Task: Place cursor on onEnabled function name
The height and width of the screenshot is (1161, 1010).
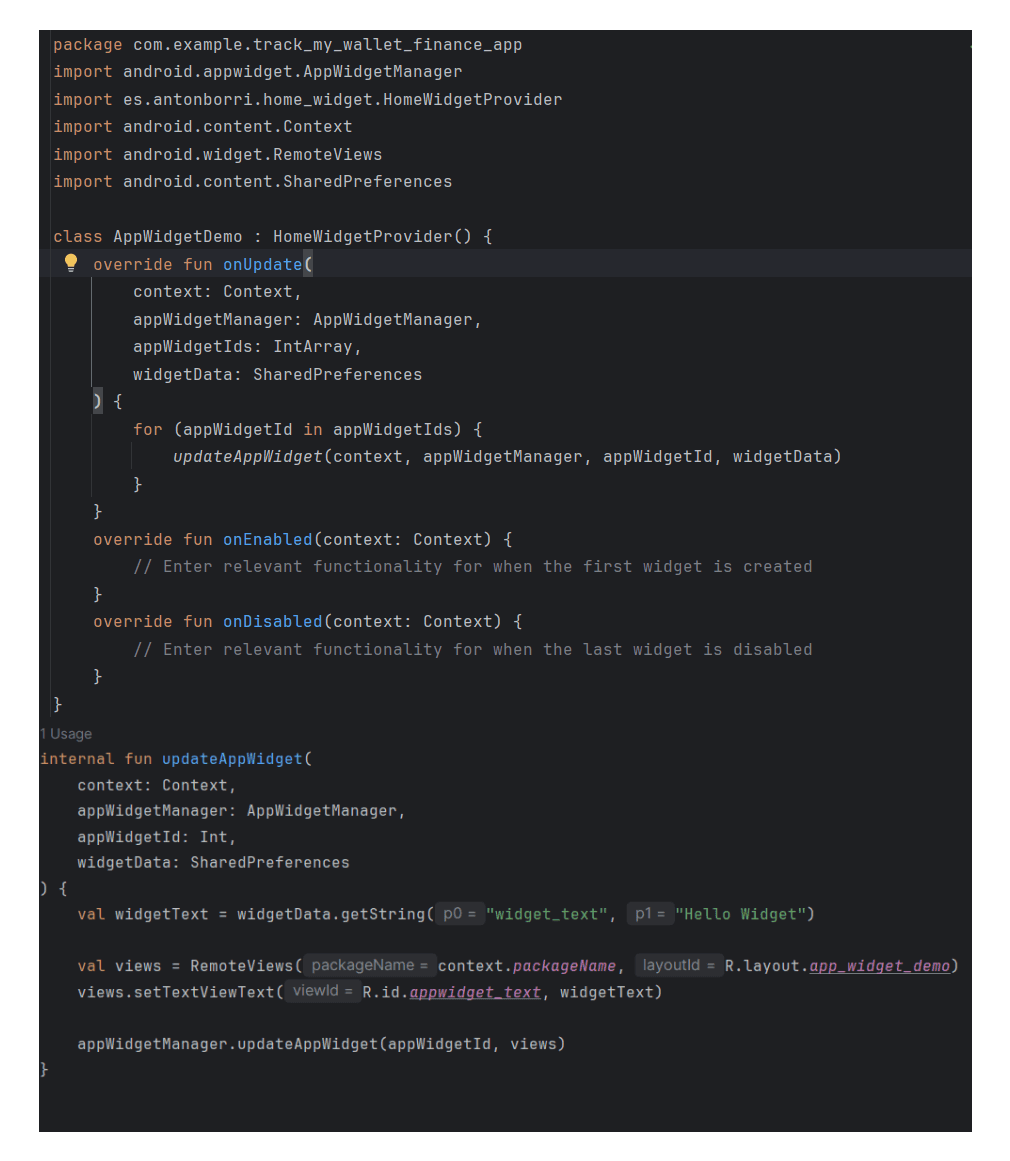Action: click(267, 540)
